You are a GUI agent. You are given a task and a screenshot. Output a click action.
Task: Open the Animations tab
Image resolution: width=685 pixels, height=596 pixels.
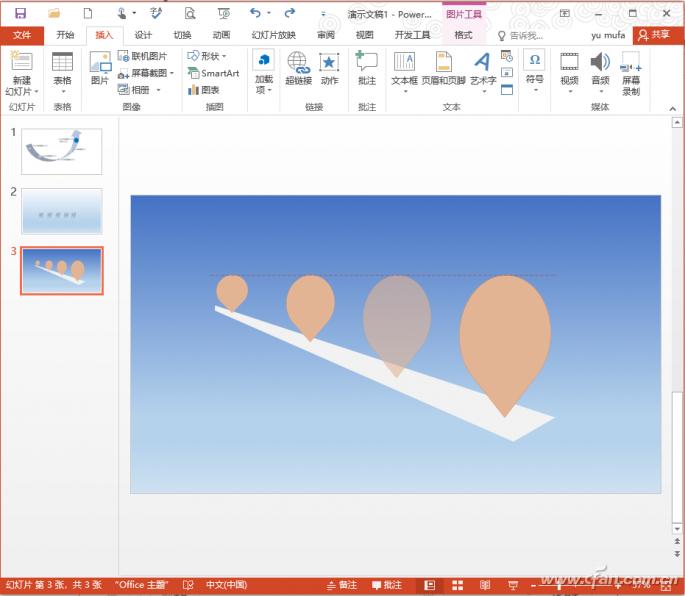point(221,35)
